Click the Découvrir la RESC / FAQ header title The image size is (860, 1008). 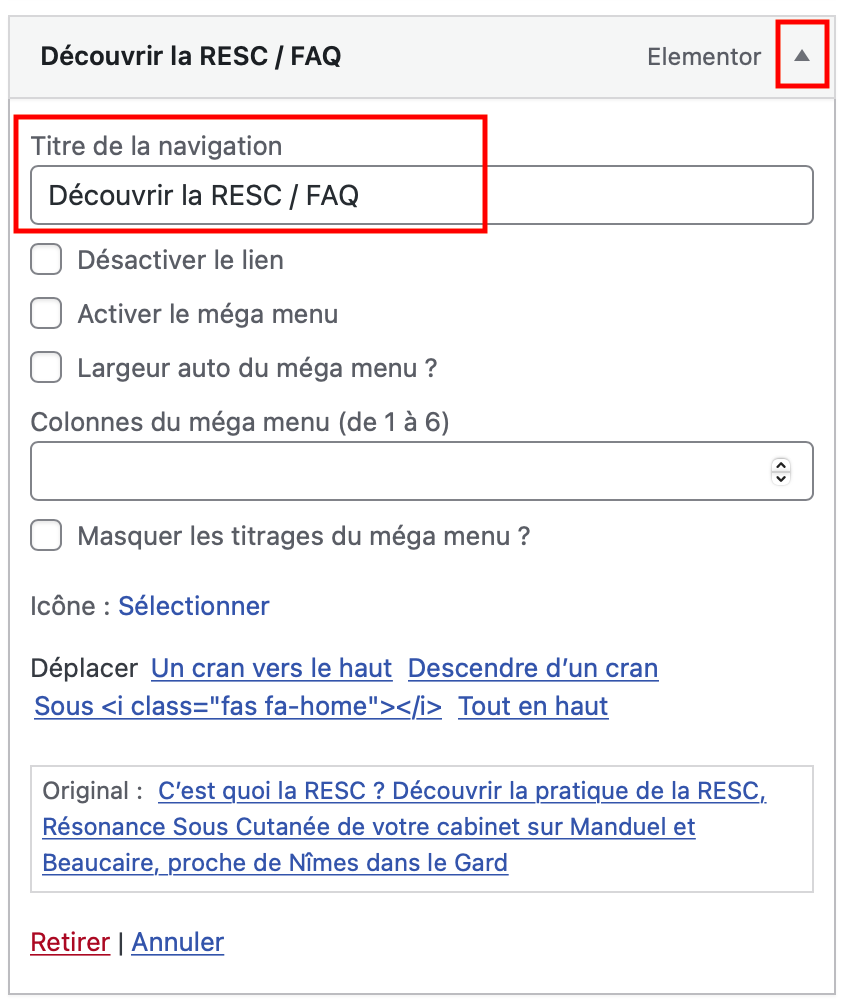tap(190, 56)
